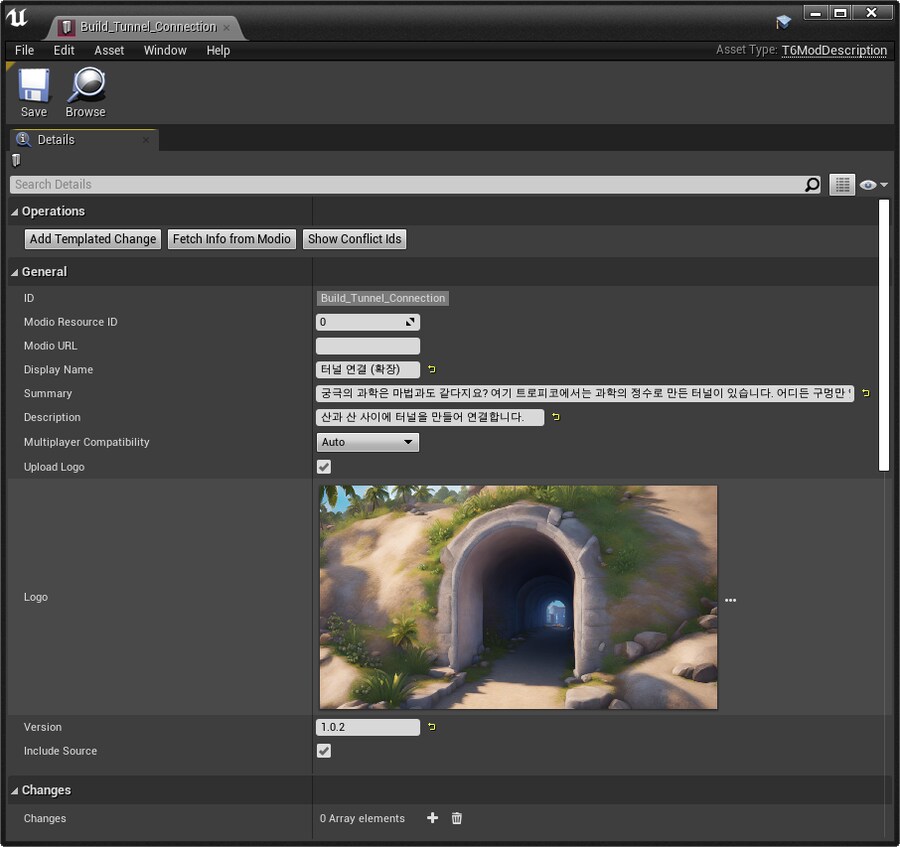Click the Details panel vertical scrollbar
The image size is (900, 847).
point(884,336)
